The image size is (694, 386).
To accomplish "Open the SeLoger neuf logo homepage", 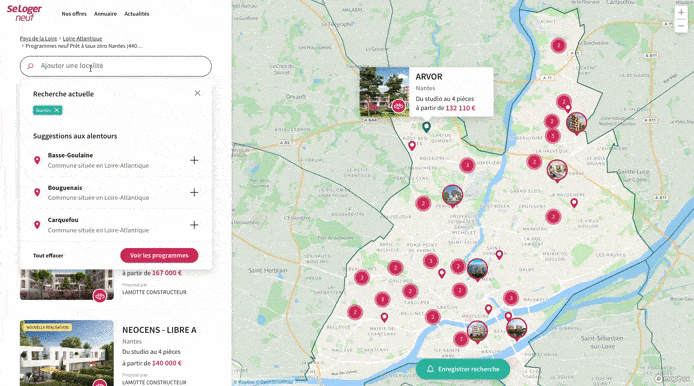I will pyautogui.click(x=24, y=13).
